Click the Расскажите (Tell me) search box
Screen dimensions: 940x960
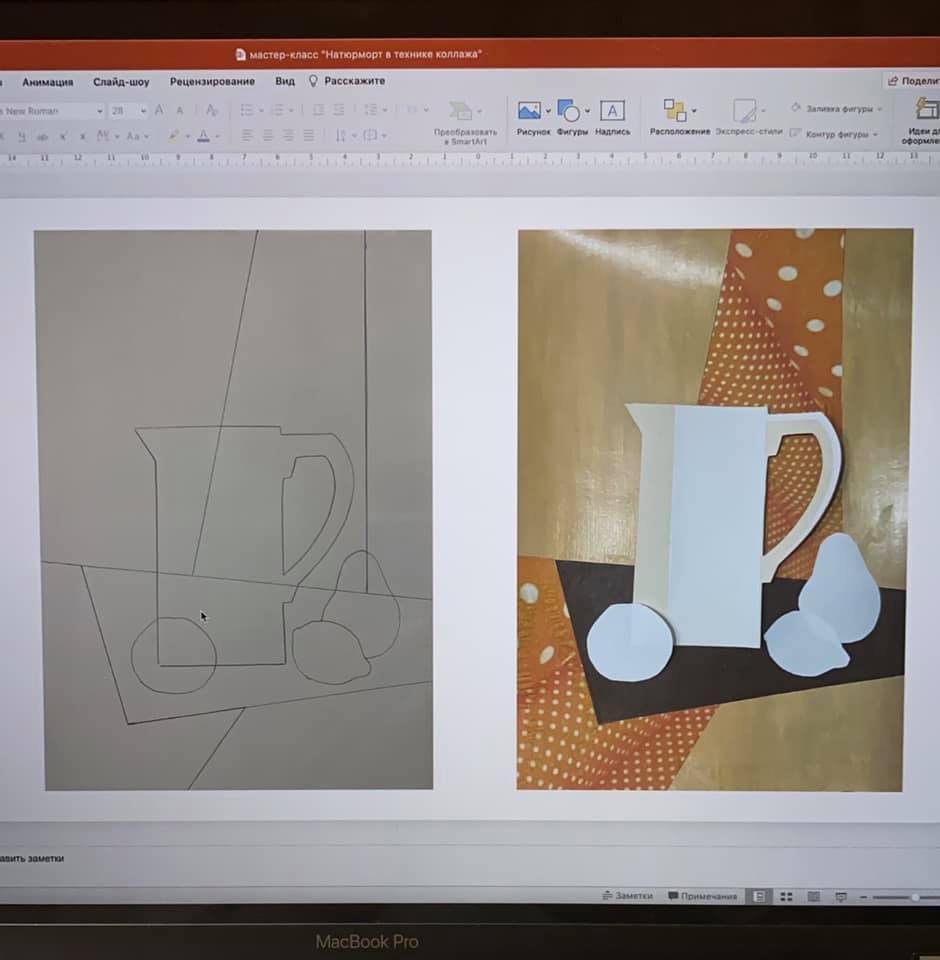354,82
